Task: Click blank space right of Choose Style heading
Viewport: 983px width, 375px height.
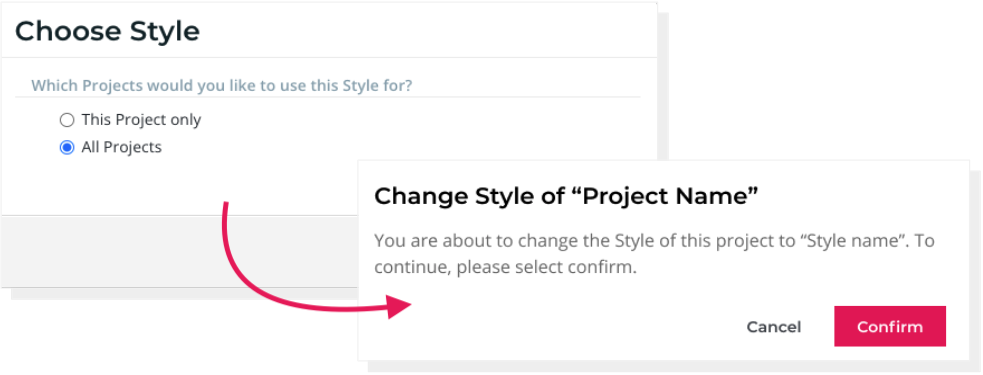Action: tap(426, 31)
